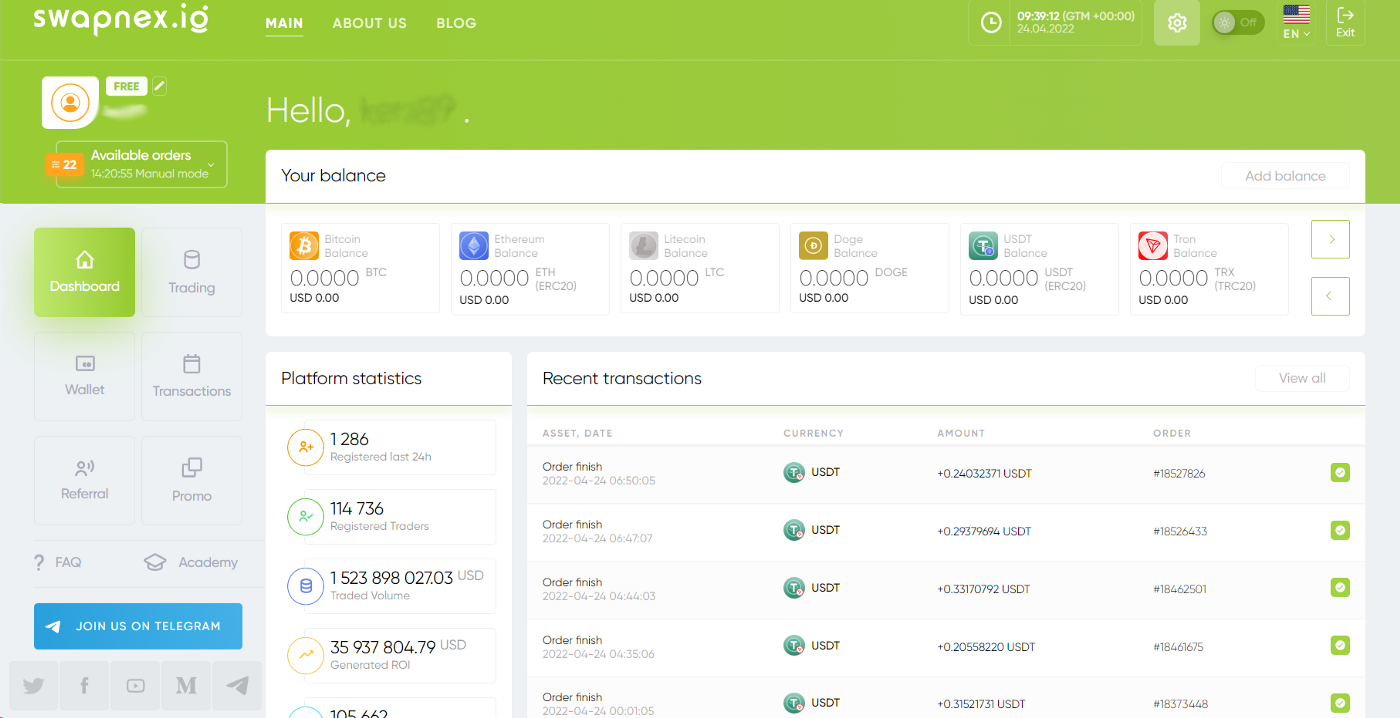Viewport: 1400px width, 718px height.
Task: Click the USDT balance icon
Action: tap(983, 245)
